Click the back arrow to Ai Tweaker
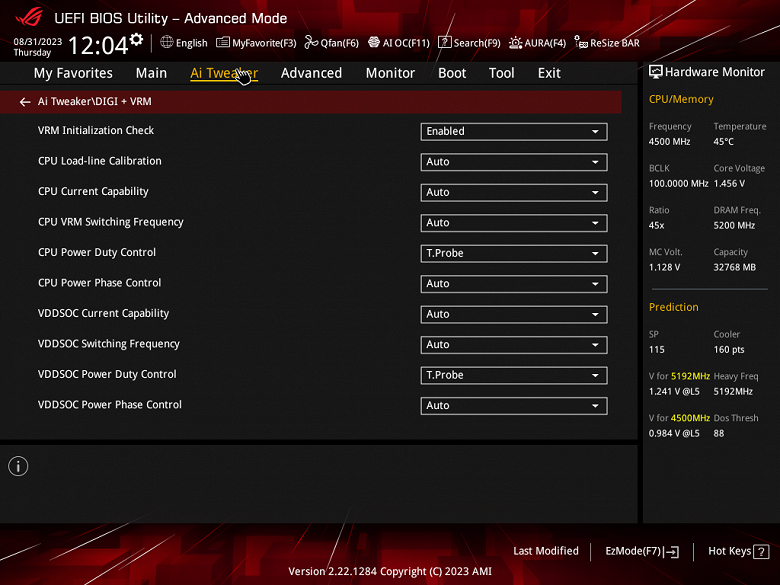 coord(25,102)
